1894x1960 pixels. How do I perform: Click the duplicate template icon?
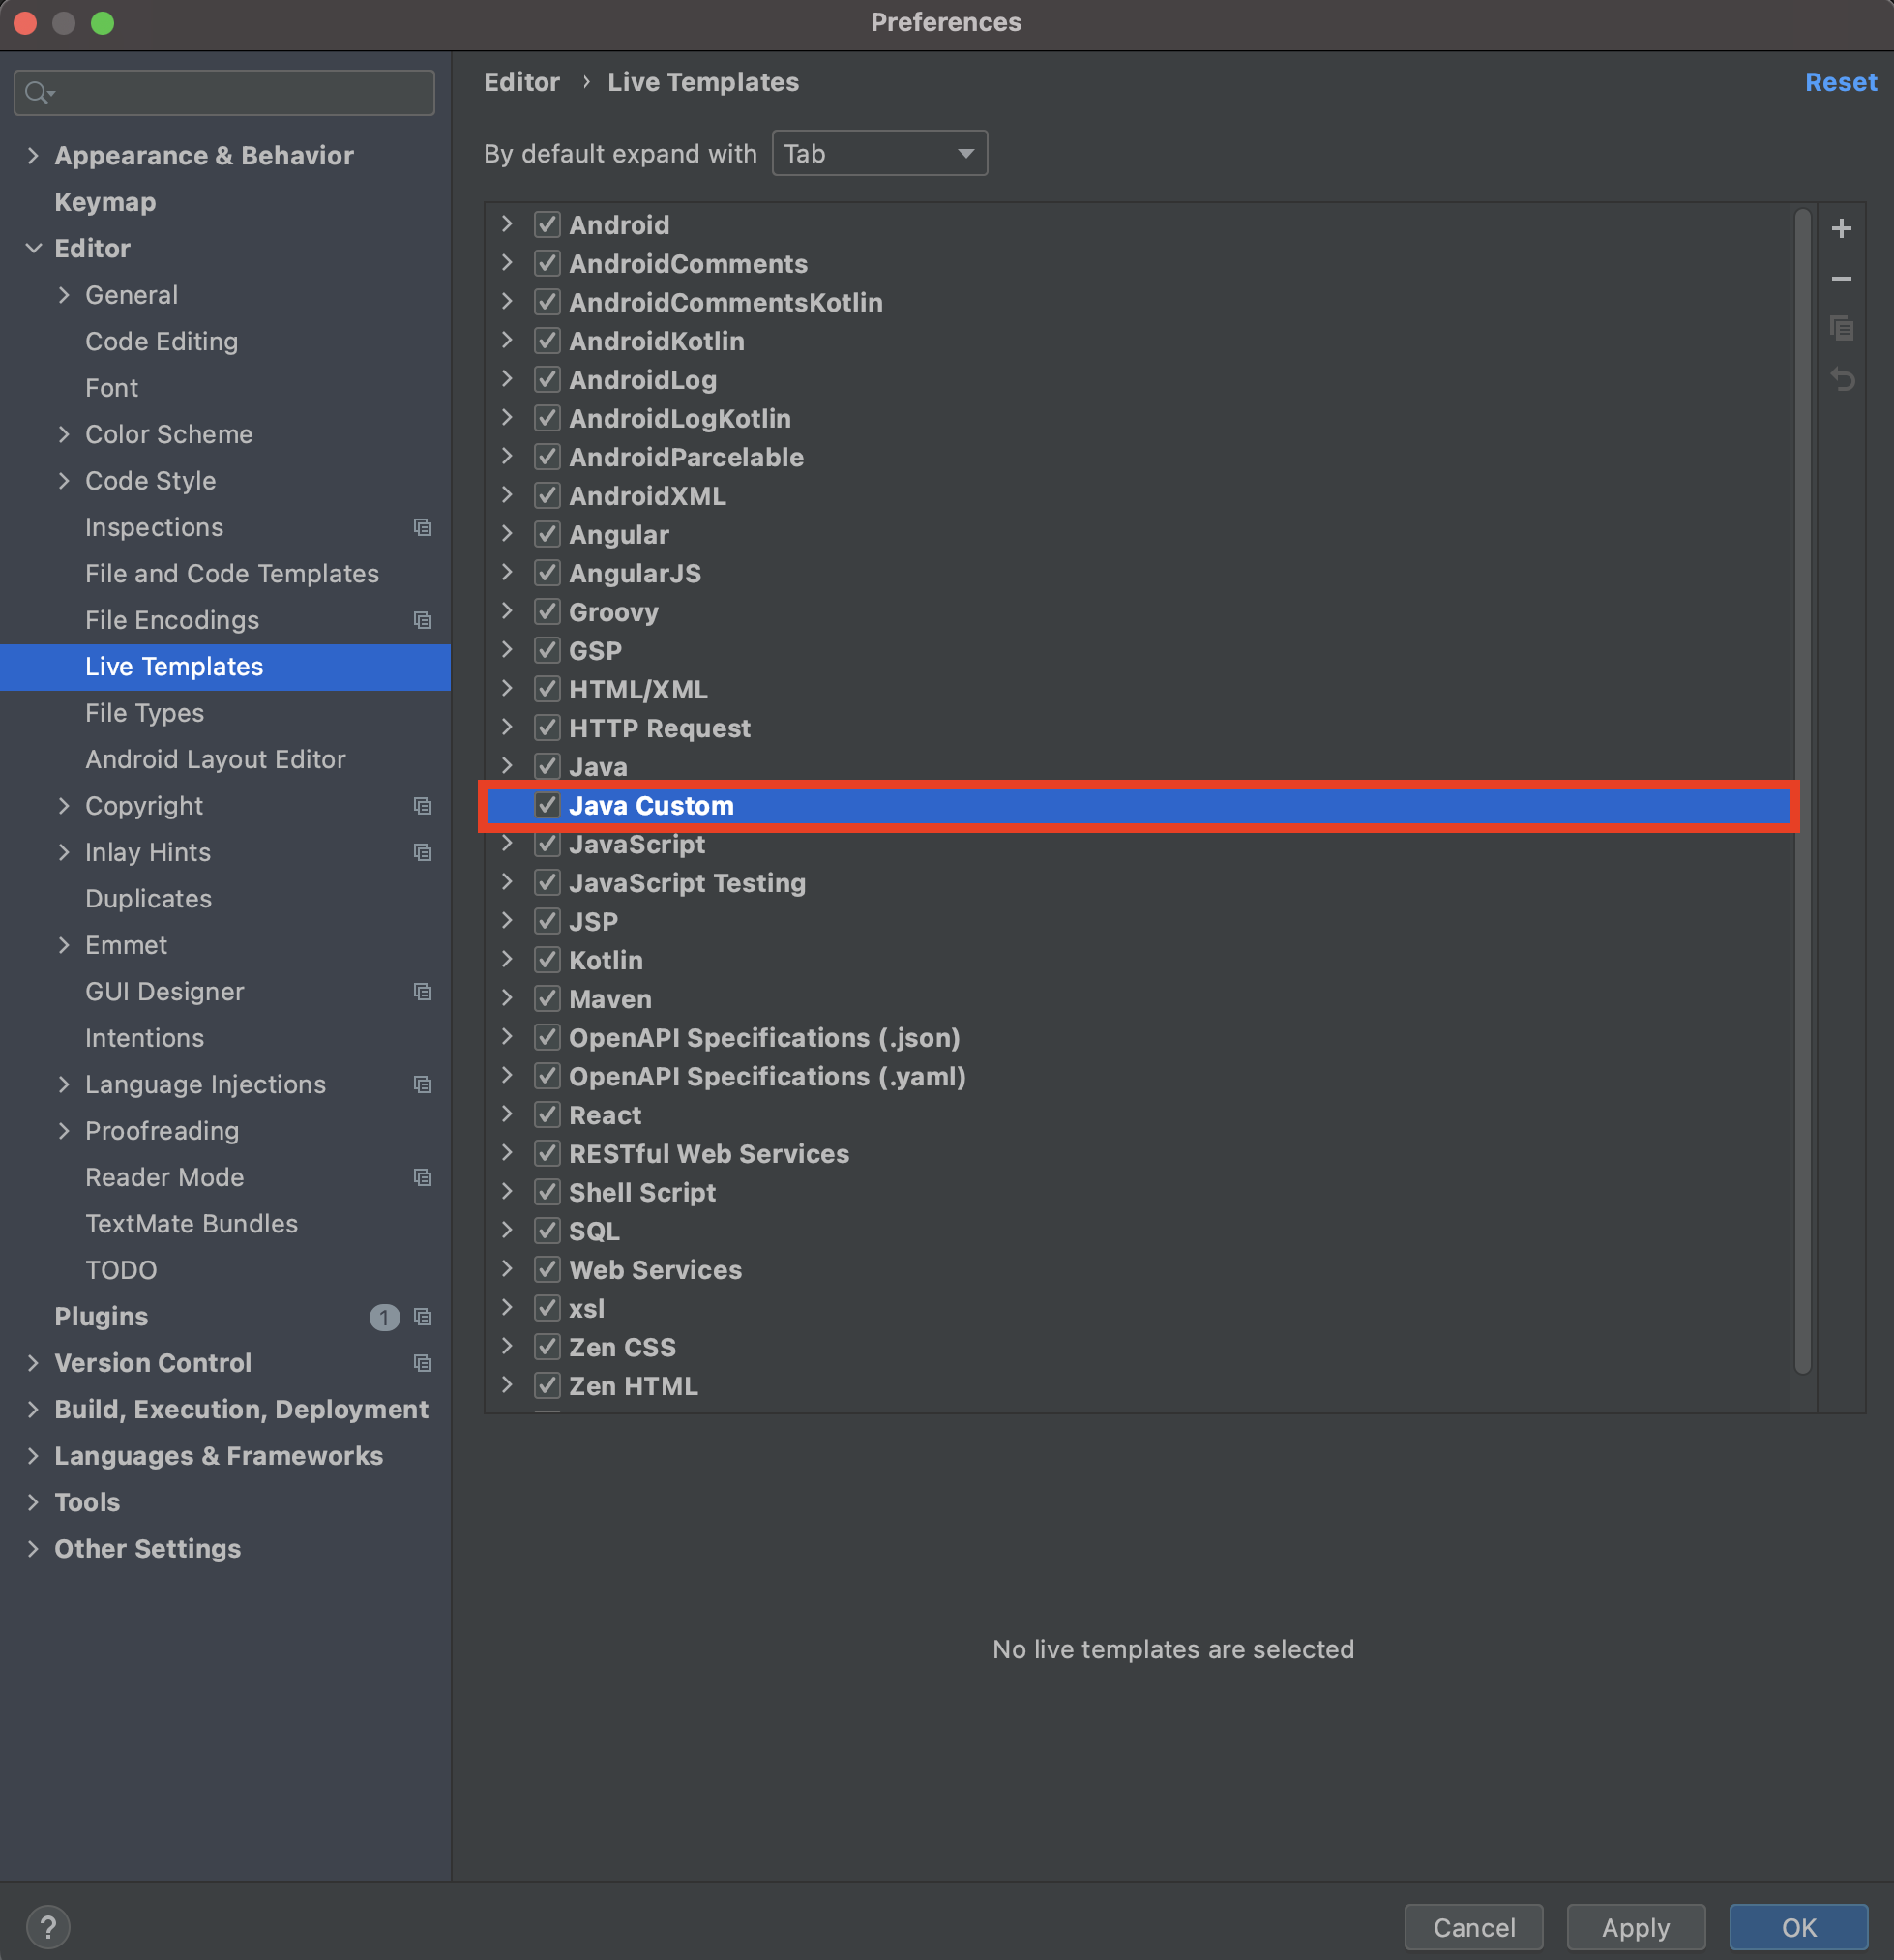click(1841, 328)
